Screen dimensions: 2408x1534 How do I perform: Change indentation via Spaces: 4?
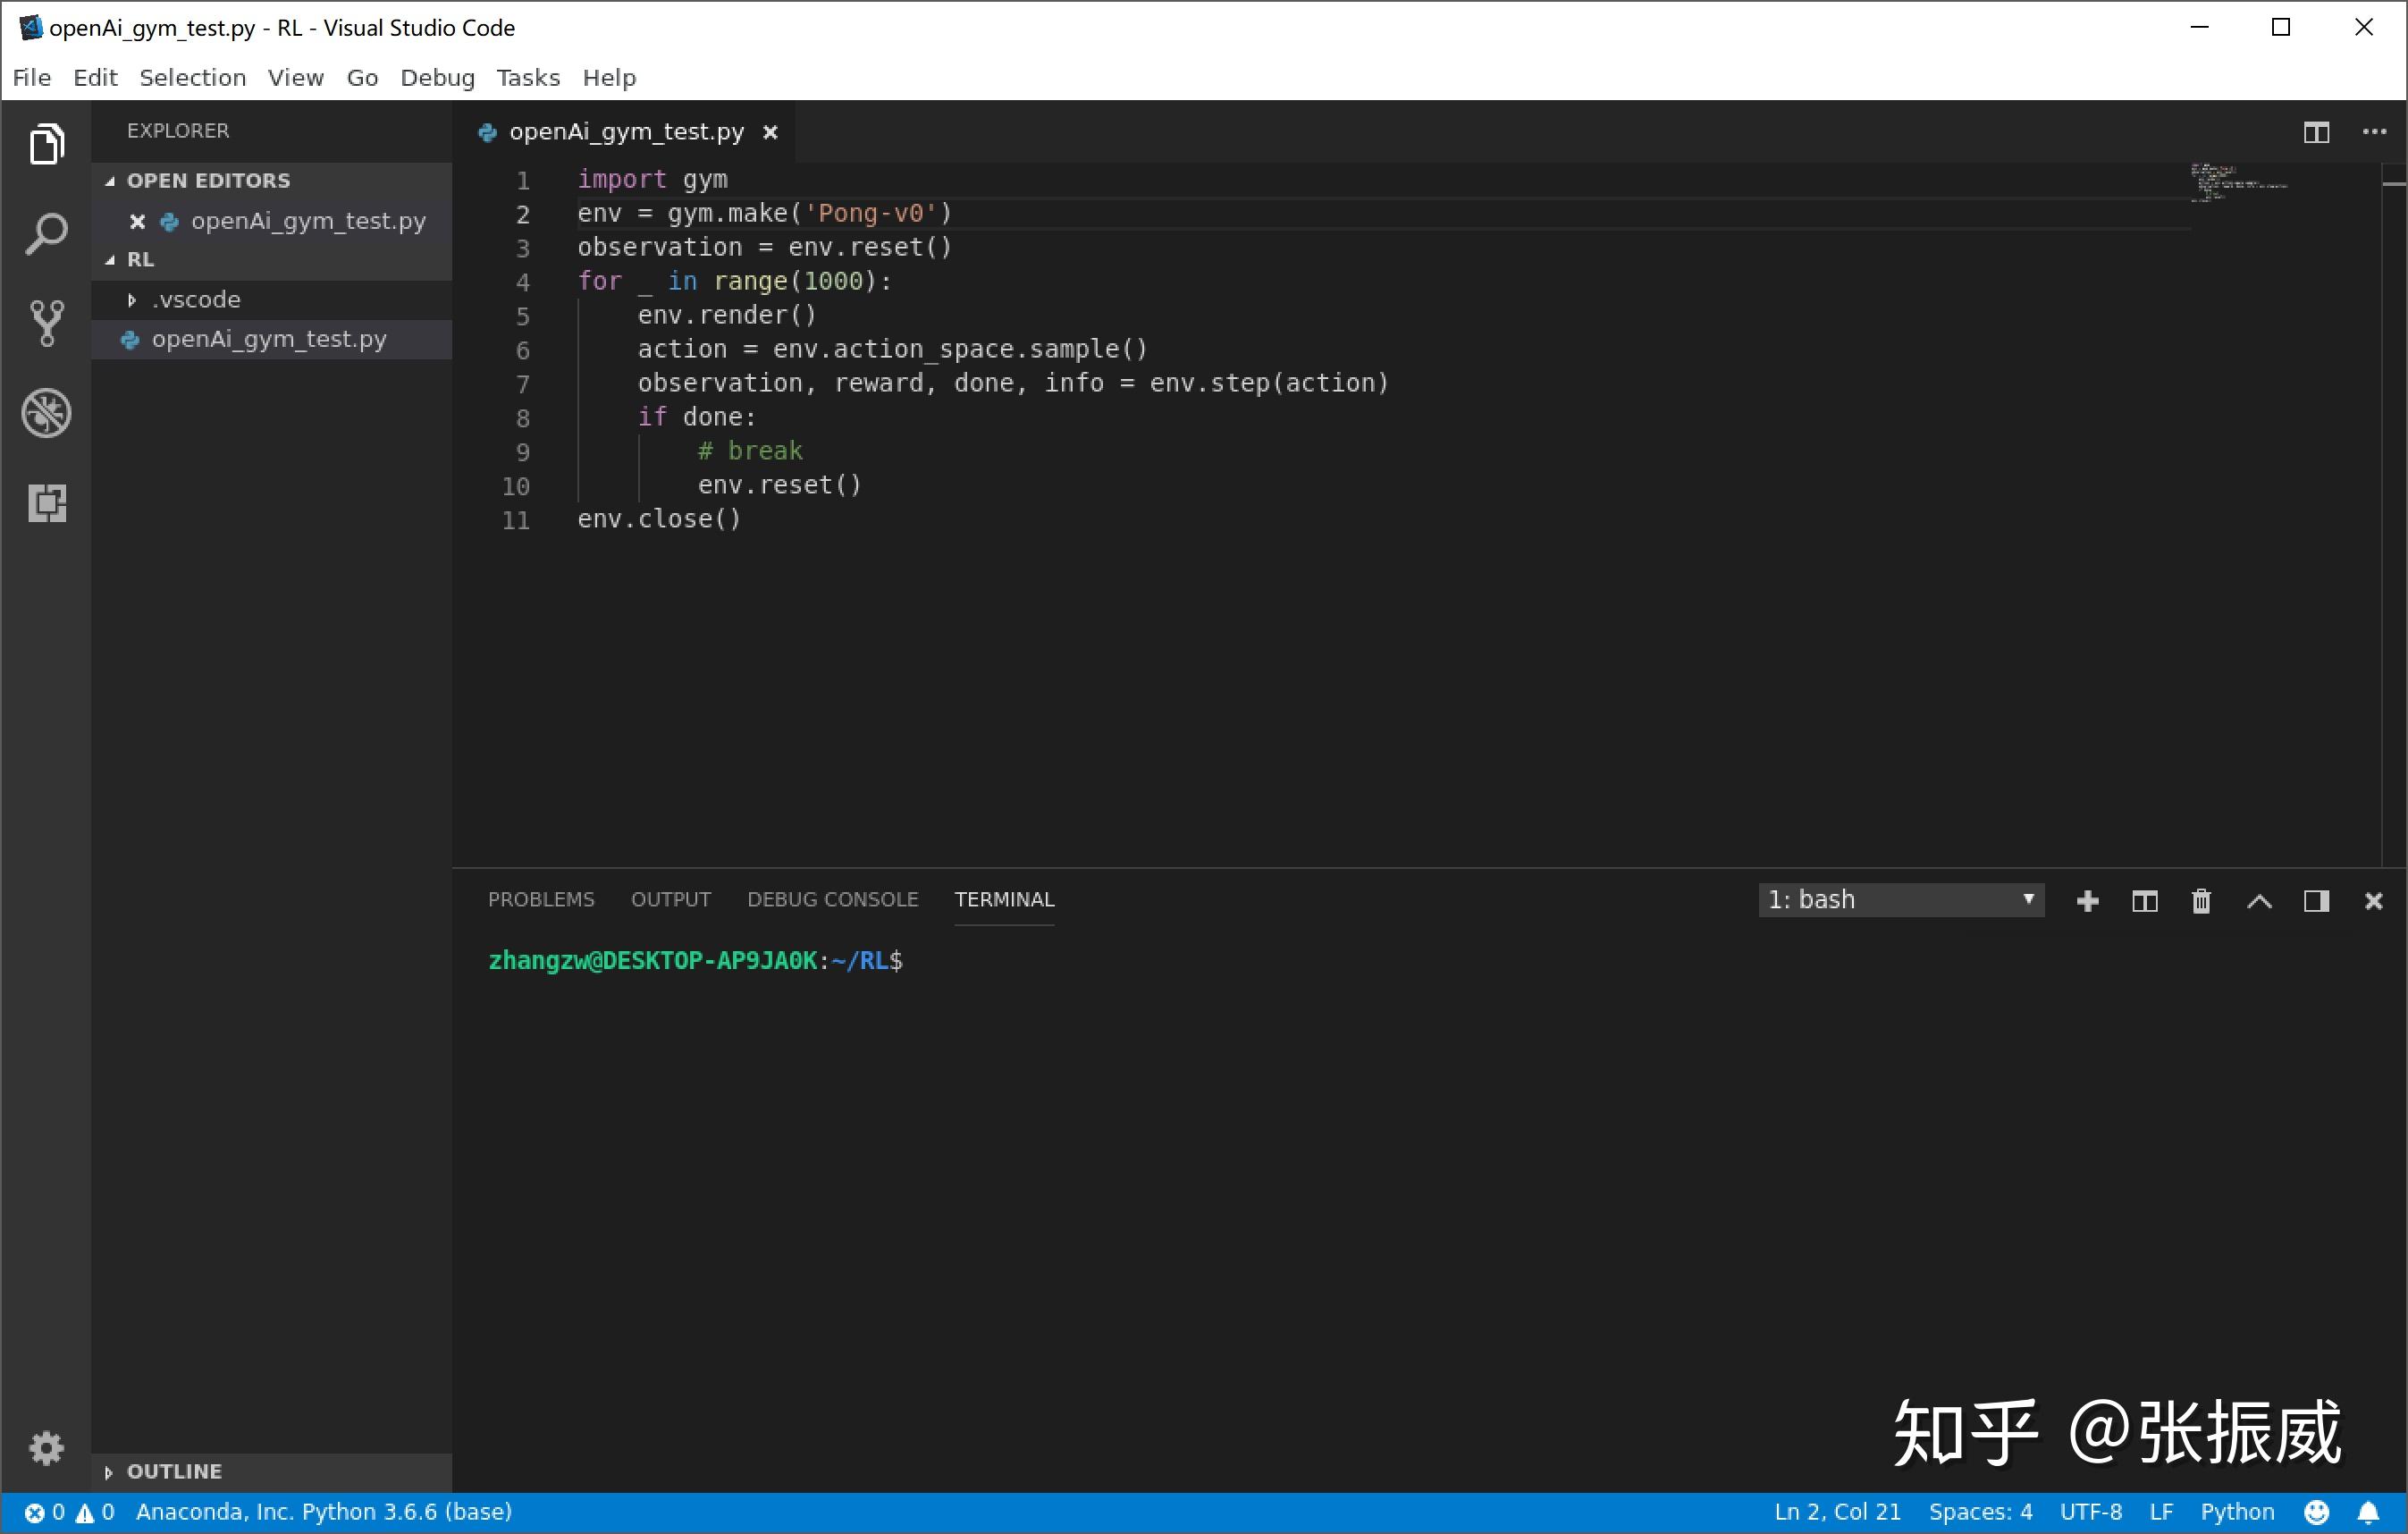tap(1980, 1512)
